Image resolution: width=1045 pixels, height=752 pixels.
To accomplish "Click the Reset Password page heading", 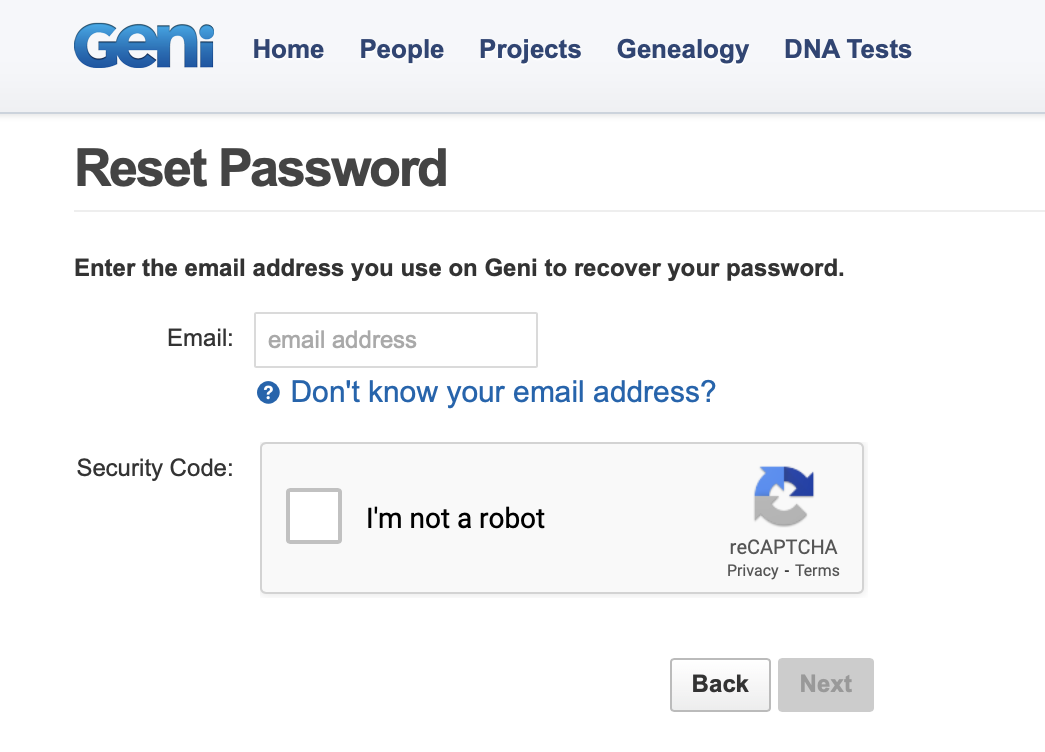I will [x=260, y=168].
